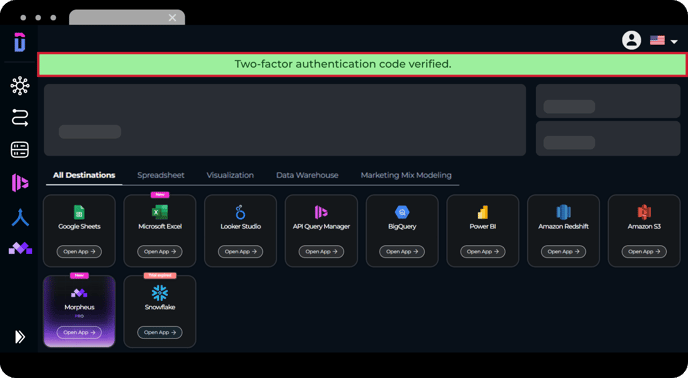Open the data storage sidebar icon
Image resolution: width=688 pixels, height=378 pixels.
coord(20,150)
